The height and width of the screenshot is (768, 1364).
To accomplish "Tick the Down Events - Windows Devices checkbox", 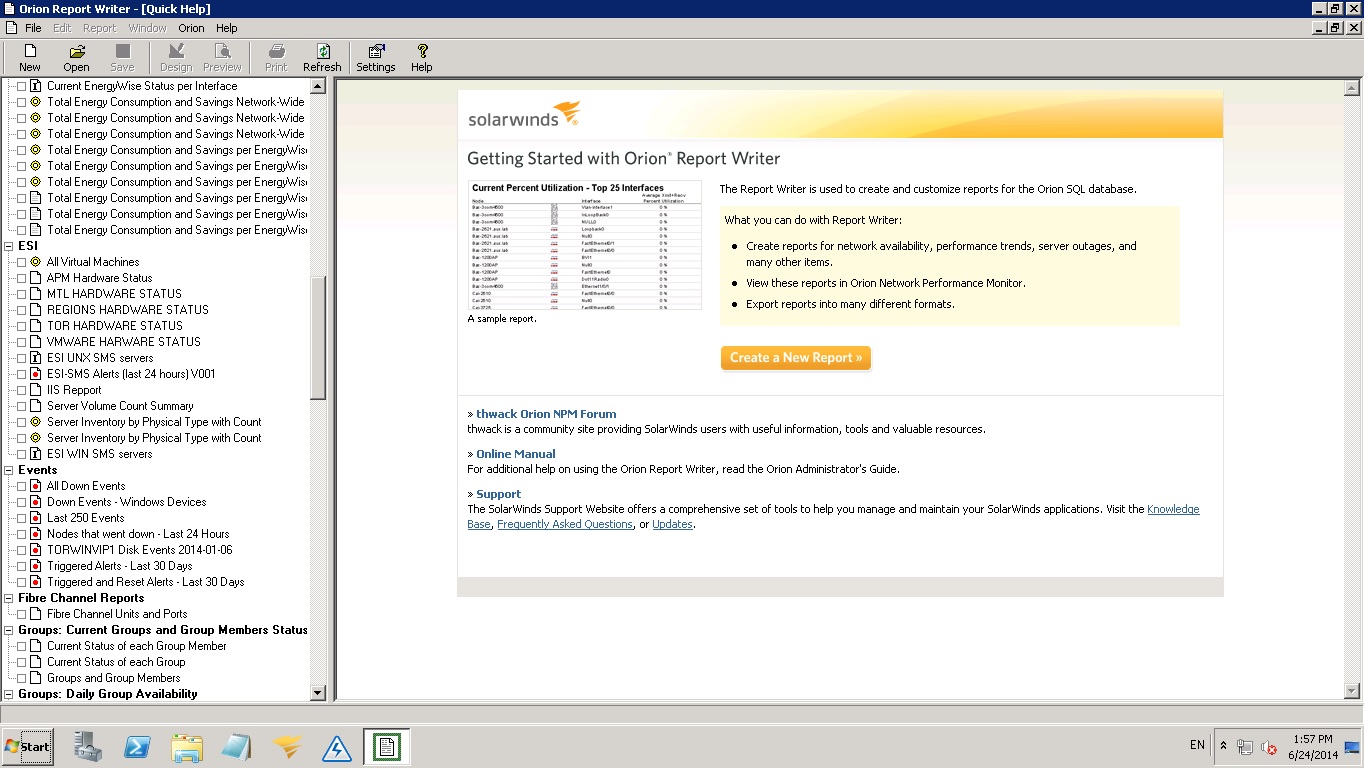I will tap(21, 502).
